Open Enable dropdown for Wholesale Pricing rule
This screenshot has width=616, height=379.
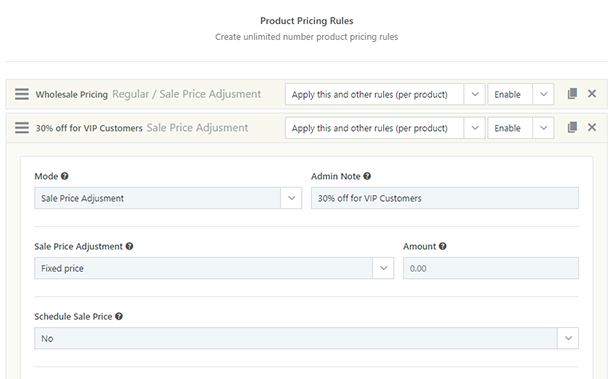521,94
